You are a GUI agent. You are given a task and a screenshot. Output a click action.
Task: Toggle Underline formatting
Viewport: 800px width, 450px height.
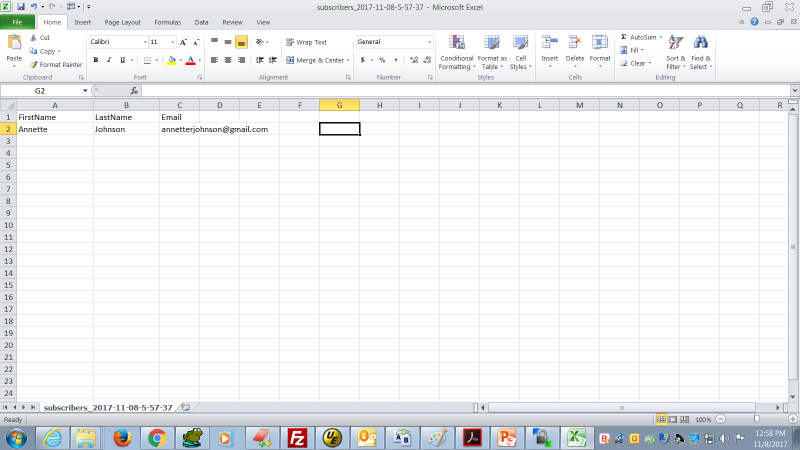tap(122, 60)
